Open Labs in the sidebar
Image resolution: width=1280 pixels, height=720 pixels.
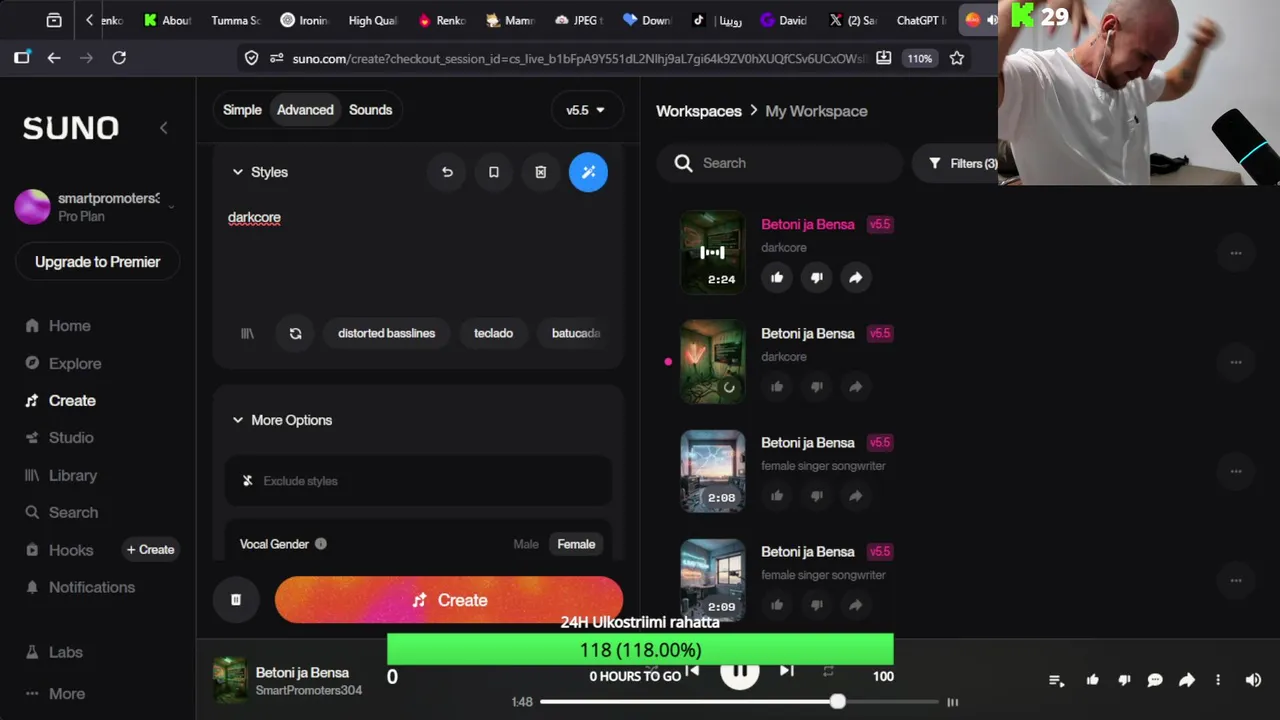tap(54, 652)
